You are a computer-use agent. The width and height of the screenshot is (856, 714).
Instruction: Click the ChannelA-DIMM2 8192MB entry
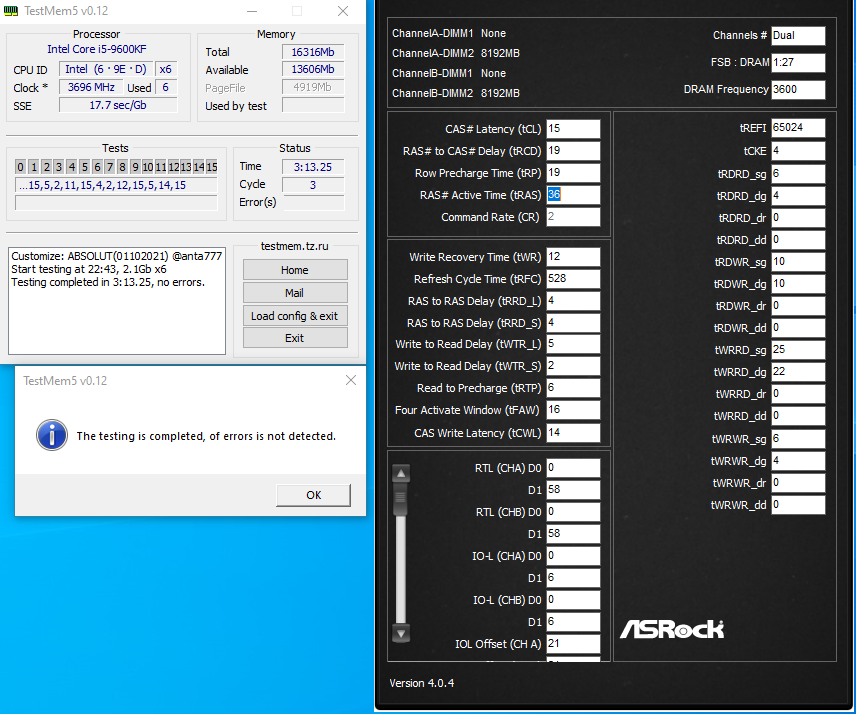(456, 53)
